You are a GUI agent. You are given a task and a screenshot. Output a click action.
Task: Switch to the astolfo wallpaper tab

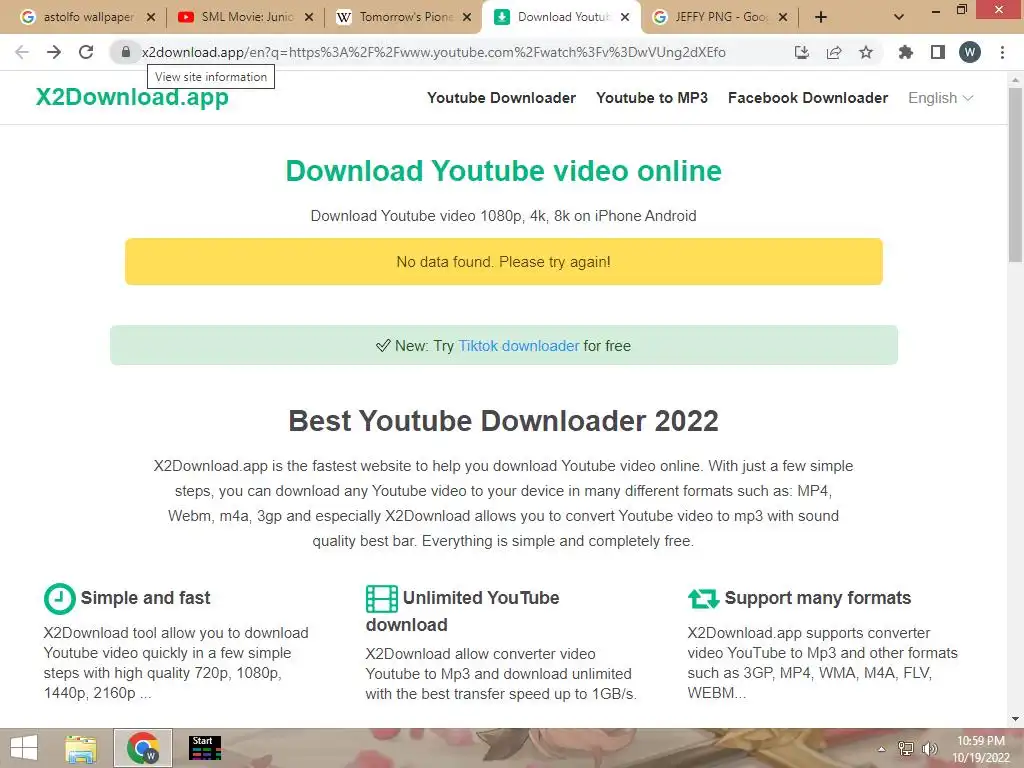88,17
